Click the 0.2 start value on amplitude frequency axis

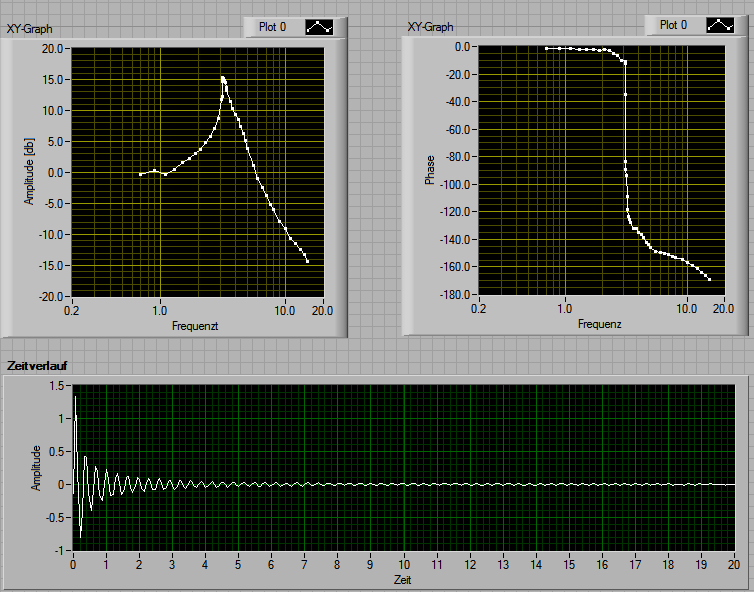pos(72,311)
